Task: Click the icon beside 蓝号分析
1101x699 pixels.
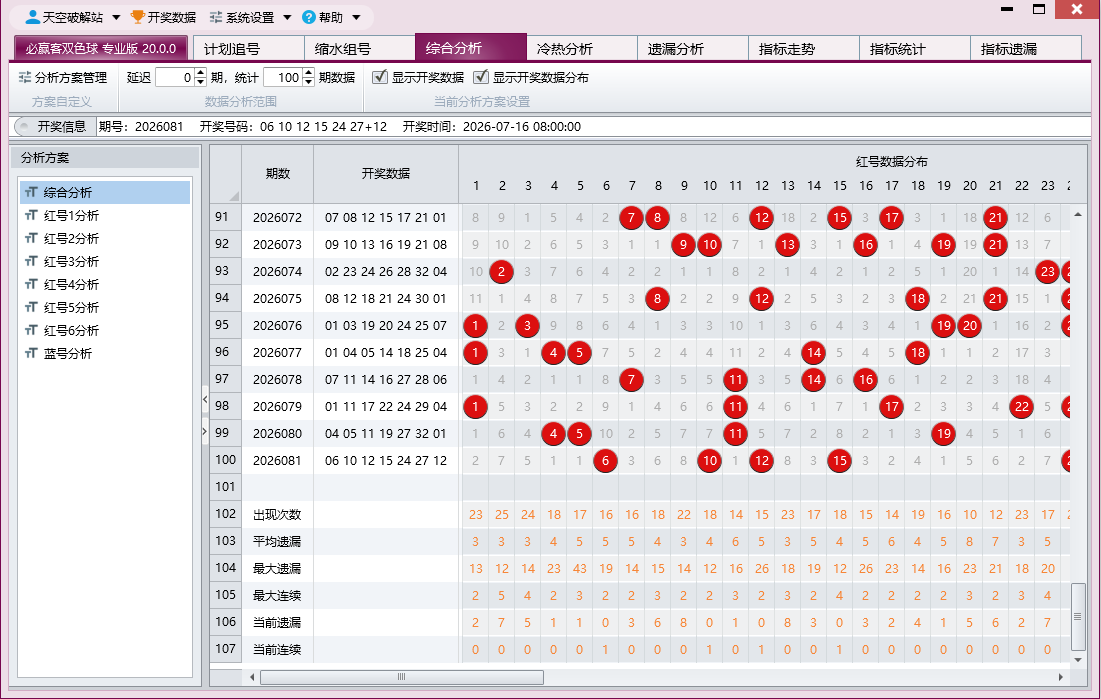Action: point(31,353)
